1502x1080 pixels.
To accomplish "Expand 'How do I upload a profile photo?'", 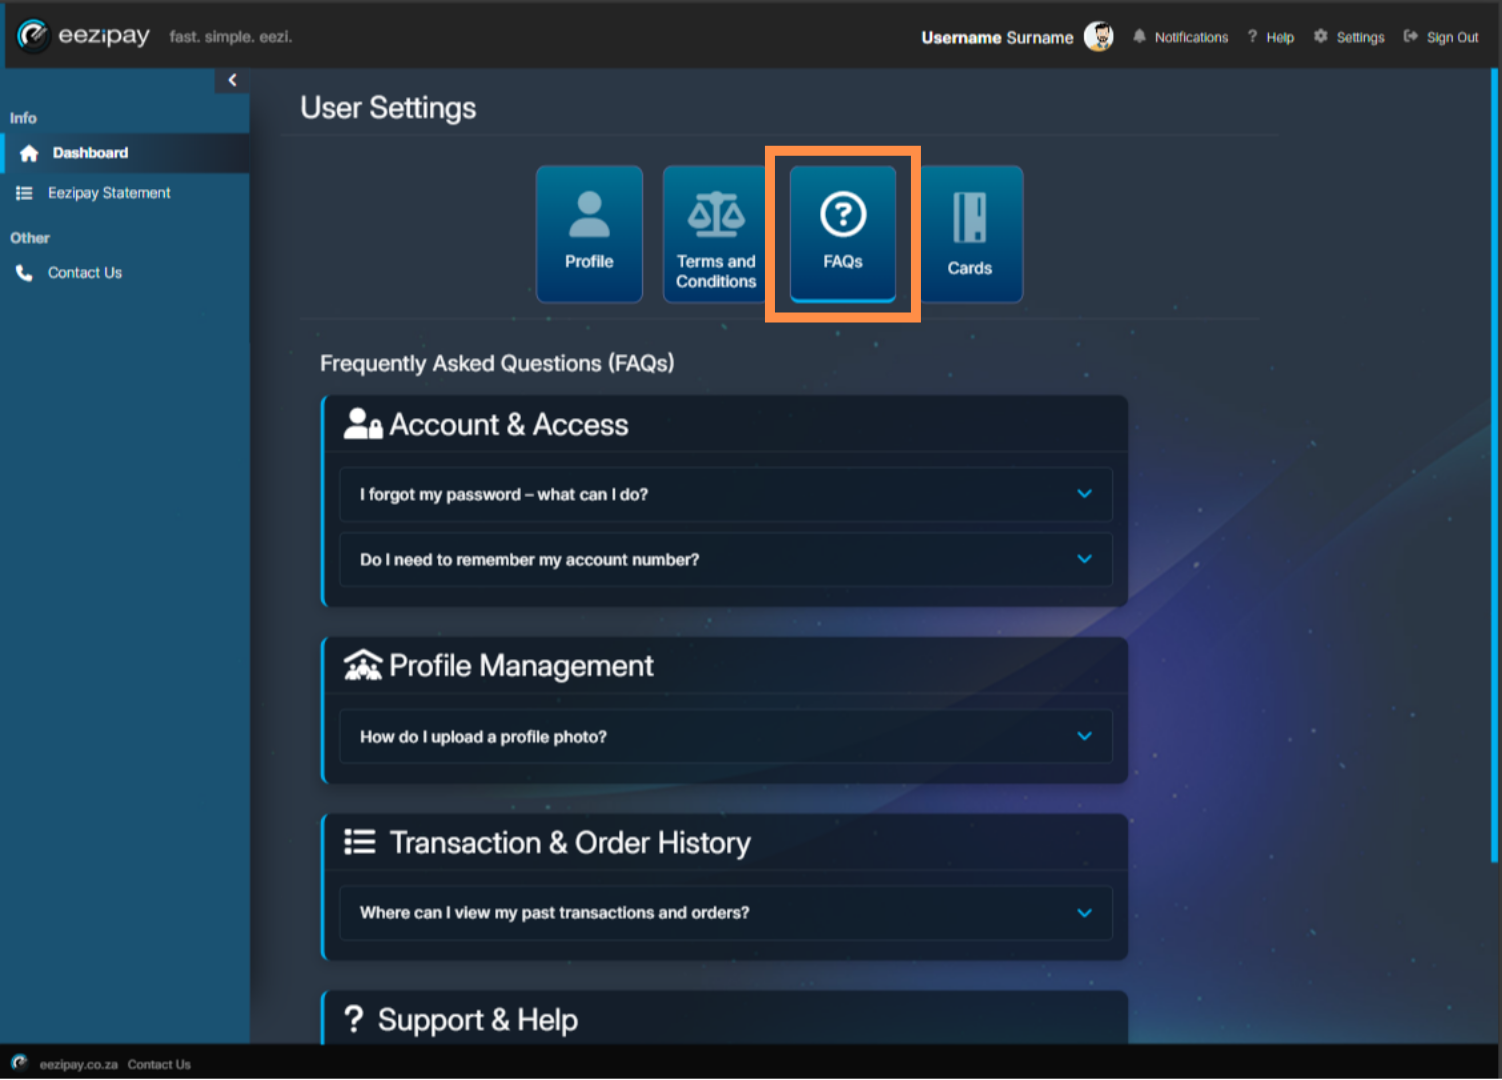I will pos(726,736).
